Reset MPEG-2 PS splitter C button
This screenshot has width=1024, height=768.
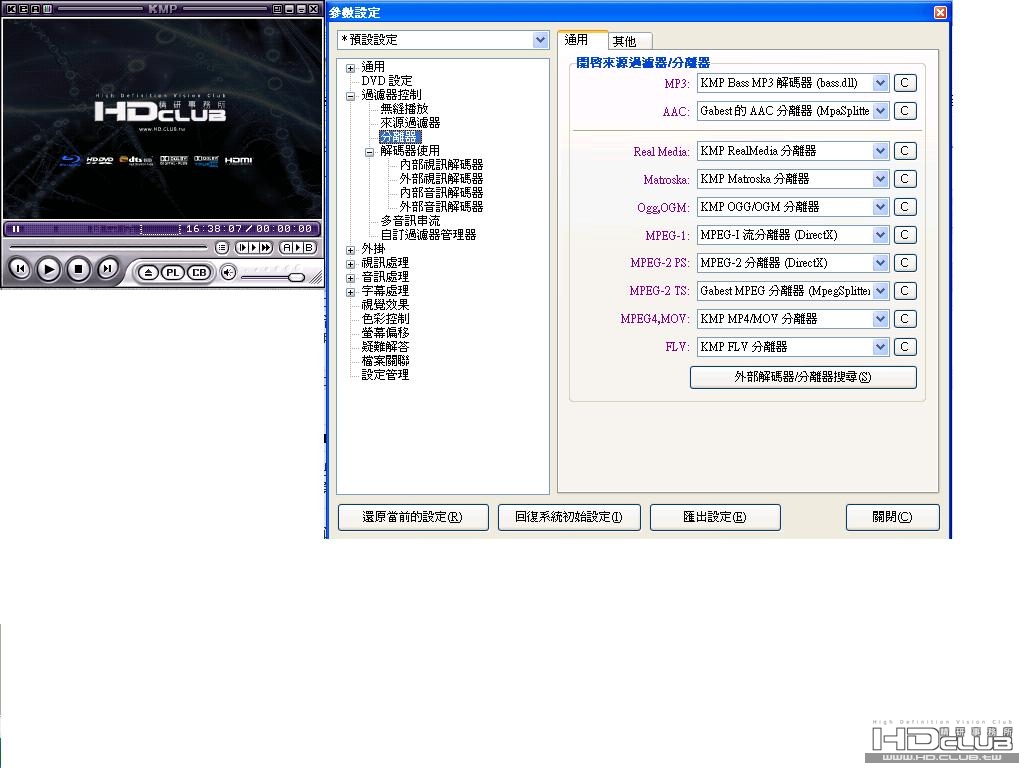904,263
